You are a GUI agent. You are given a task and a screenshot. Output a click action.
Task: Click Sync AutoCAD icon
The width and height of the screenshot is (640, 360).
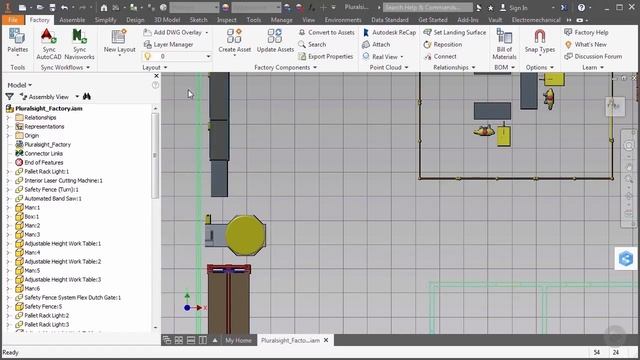tap(49, 44)
